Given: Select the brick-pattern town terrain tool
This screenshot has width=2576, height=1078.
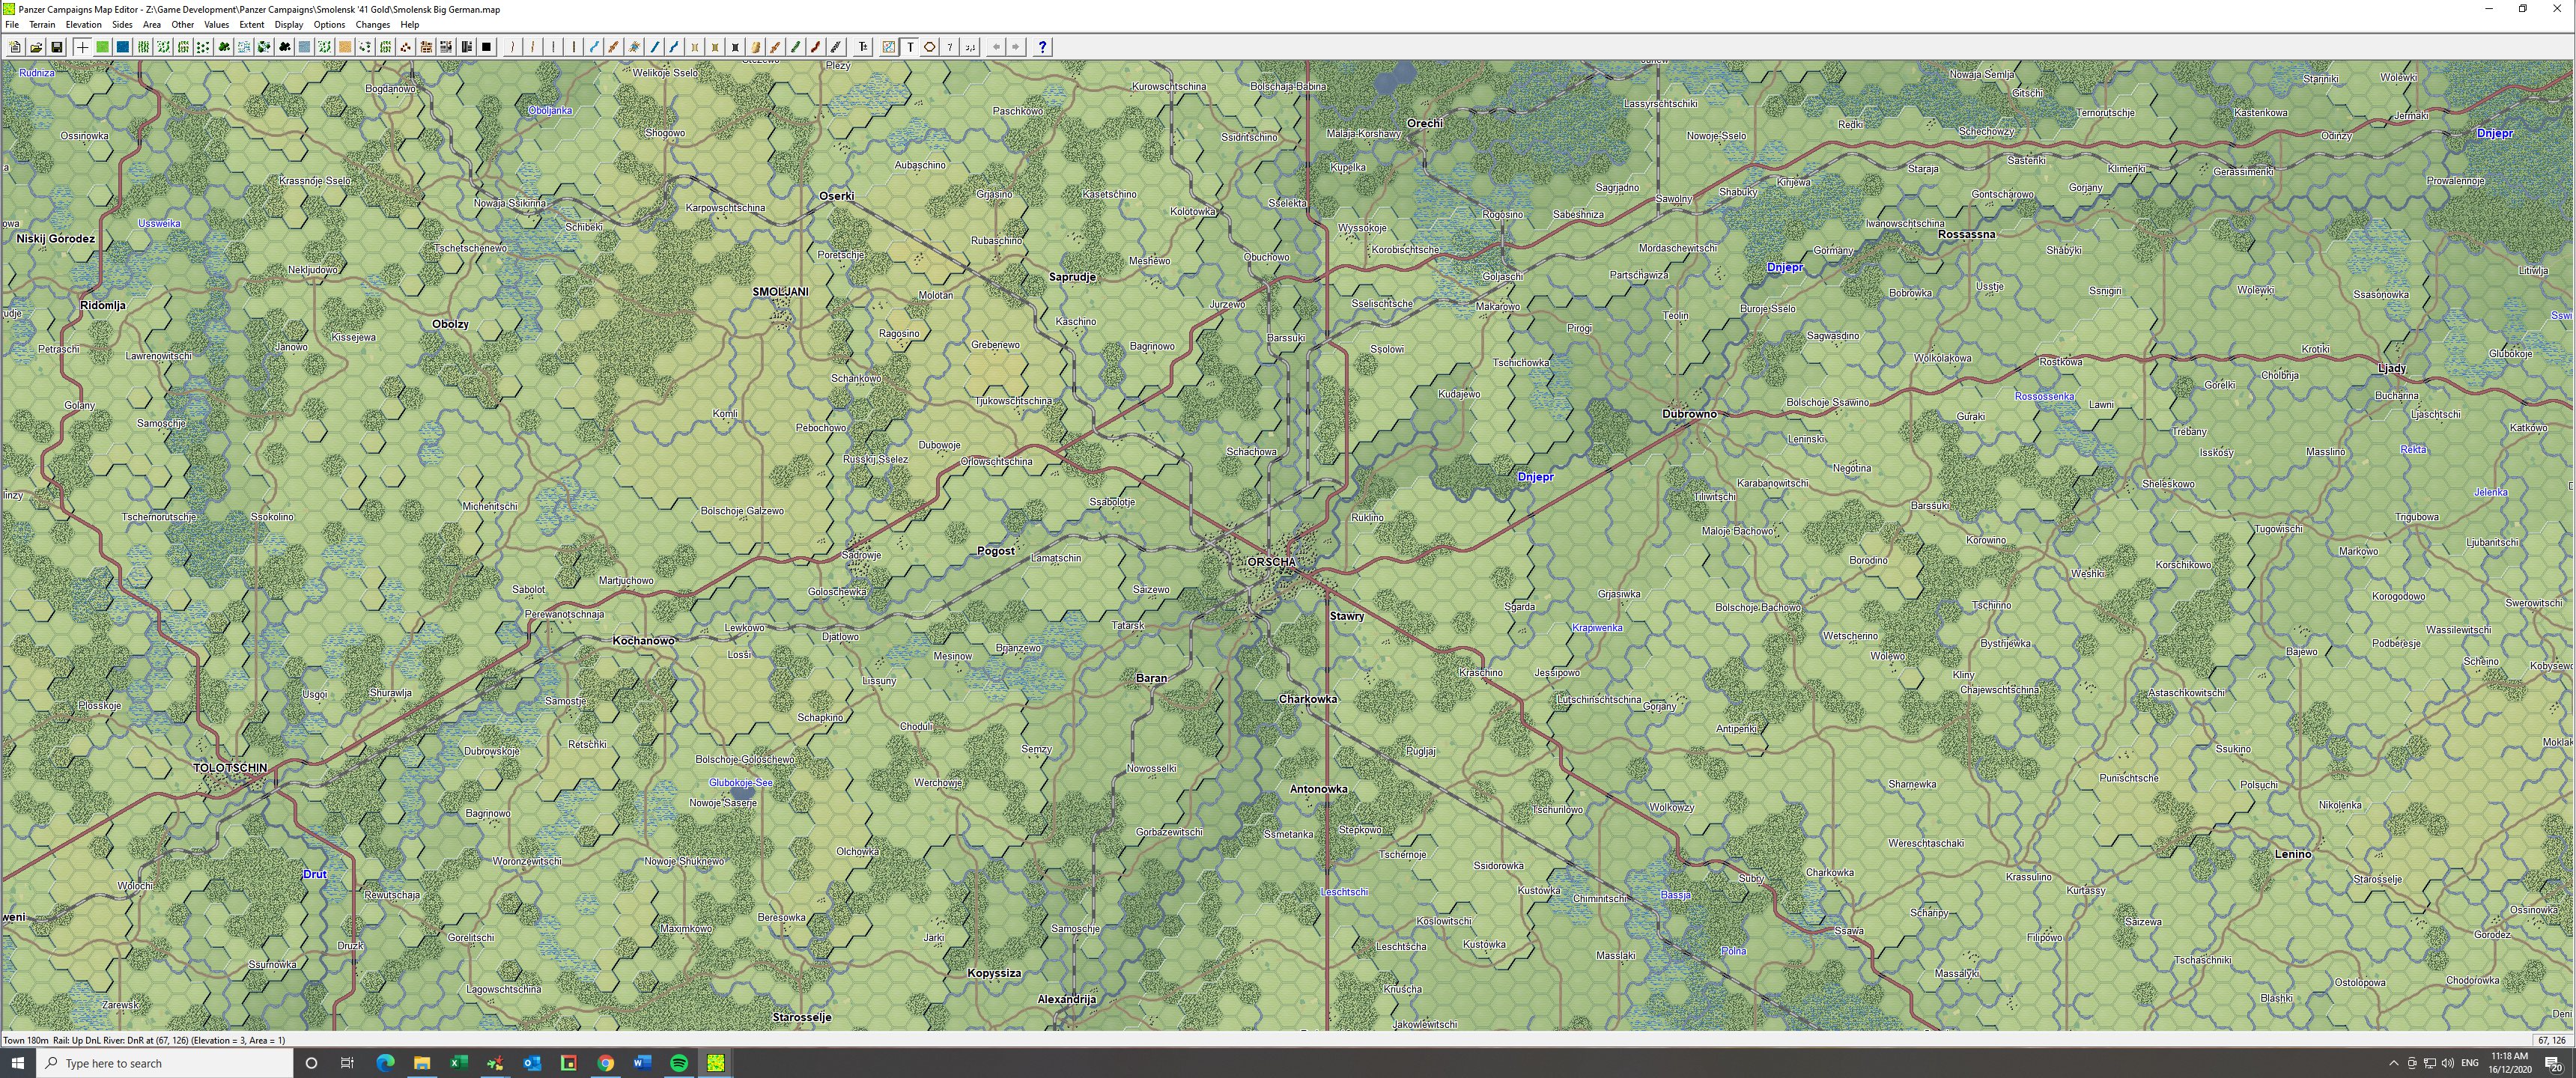Looking at the screenshot, I should [426, 47].
